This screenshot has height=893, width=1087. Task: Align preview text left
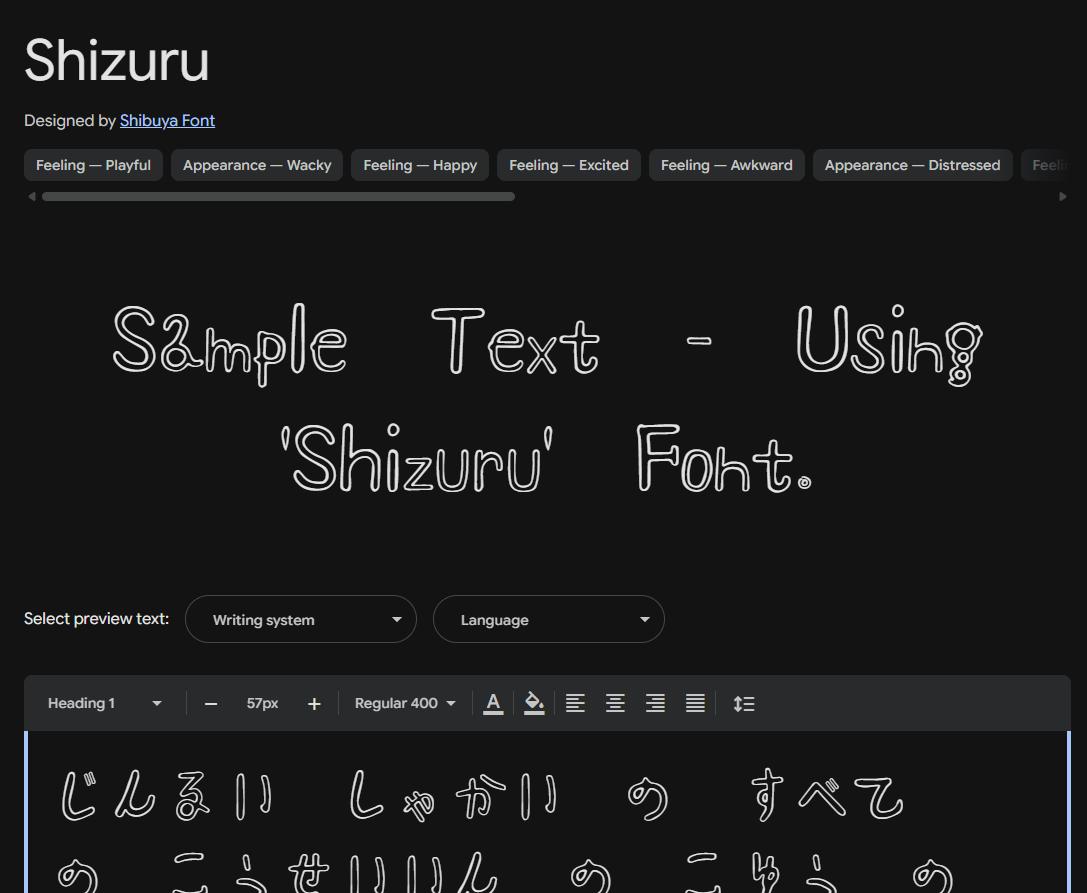tap(575, 704)
